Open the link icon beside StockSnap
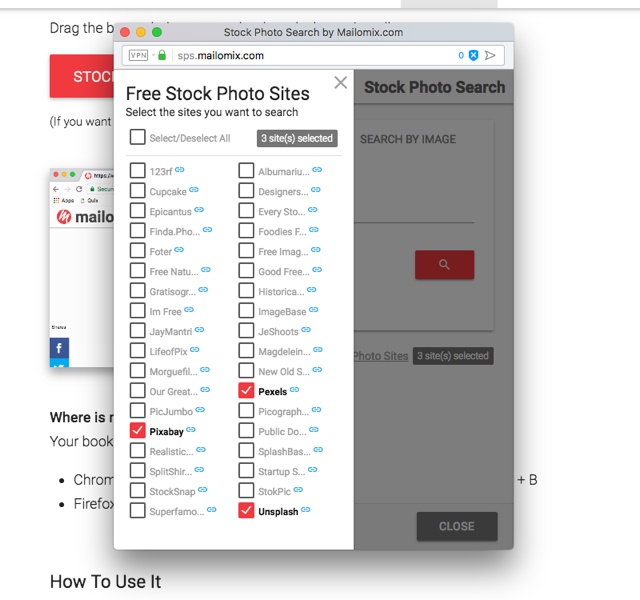 click(202, 490)
